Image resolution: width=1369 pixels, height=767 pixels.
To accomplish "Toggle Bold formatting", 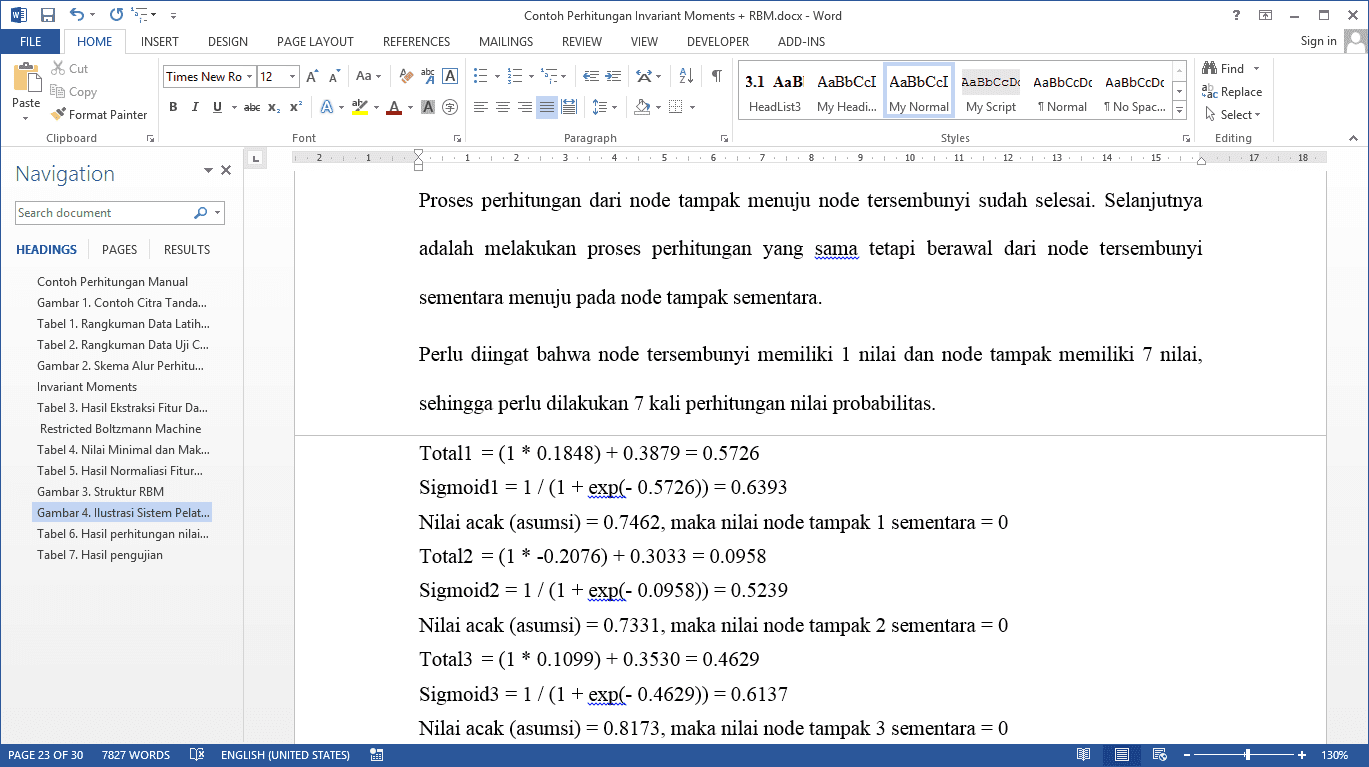I will click(x=173, y=107).
